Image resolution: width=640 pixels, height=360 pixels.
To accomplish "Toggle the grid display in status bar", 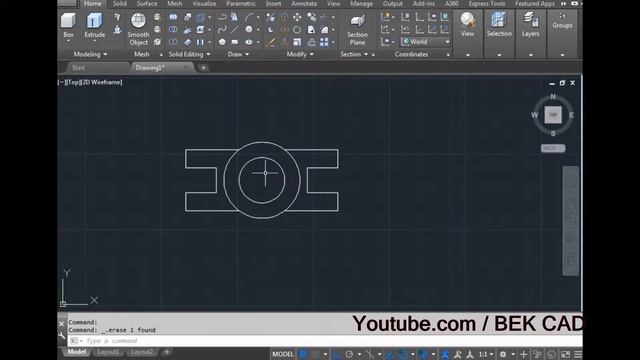I will [x=303, y=354].
